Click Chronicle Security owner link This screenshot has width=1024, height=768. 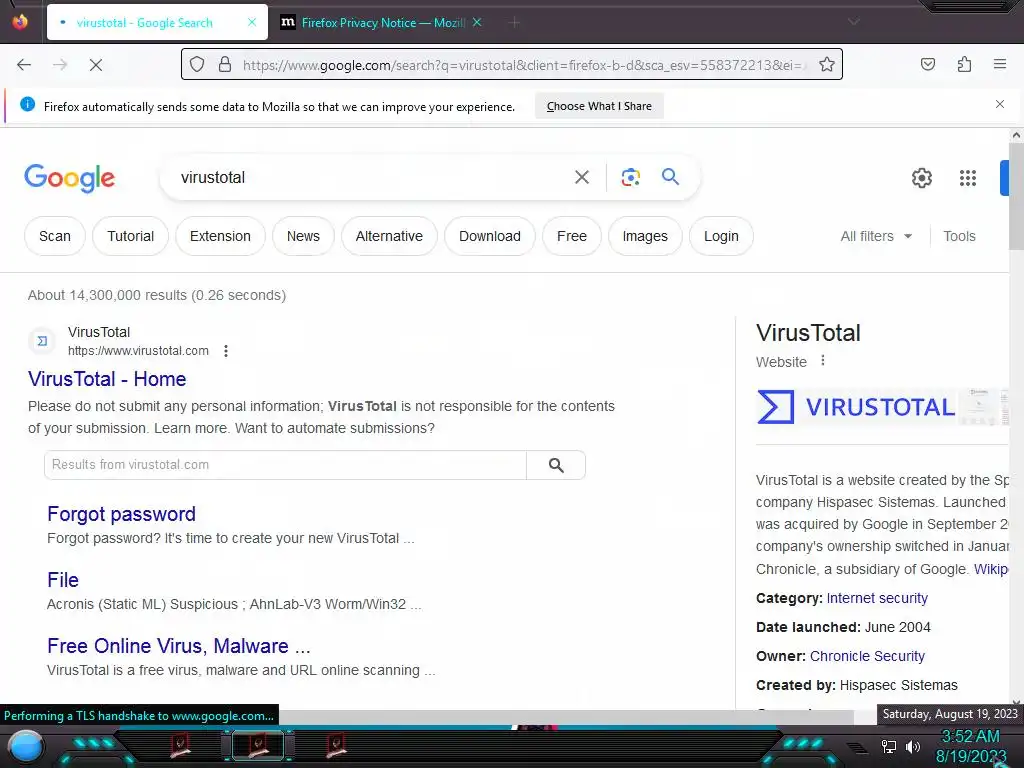point(867,656)
